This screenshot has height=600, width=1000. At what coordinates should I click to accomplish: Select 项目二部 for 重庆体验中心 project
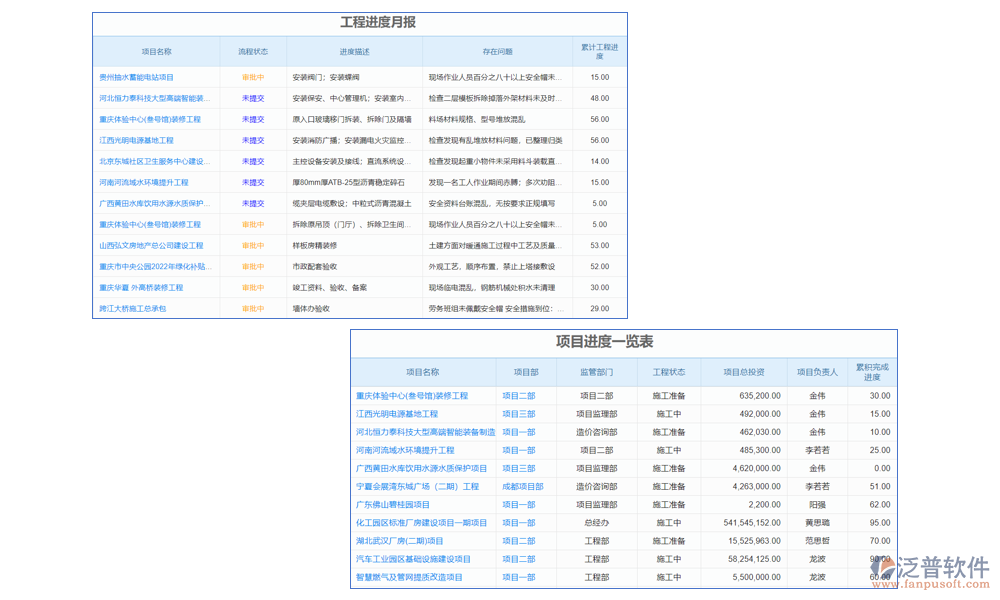pos(518,394)
